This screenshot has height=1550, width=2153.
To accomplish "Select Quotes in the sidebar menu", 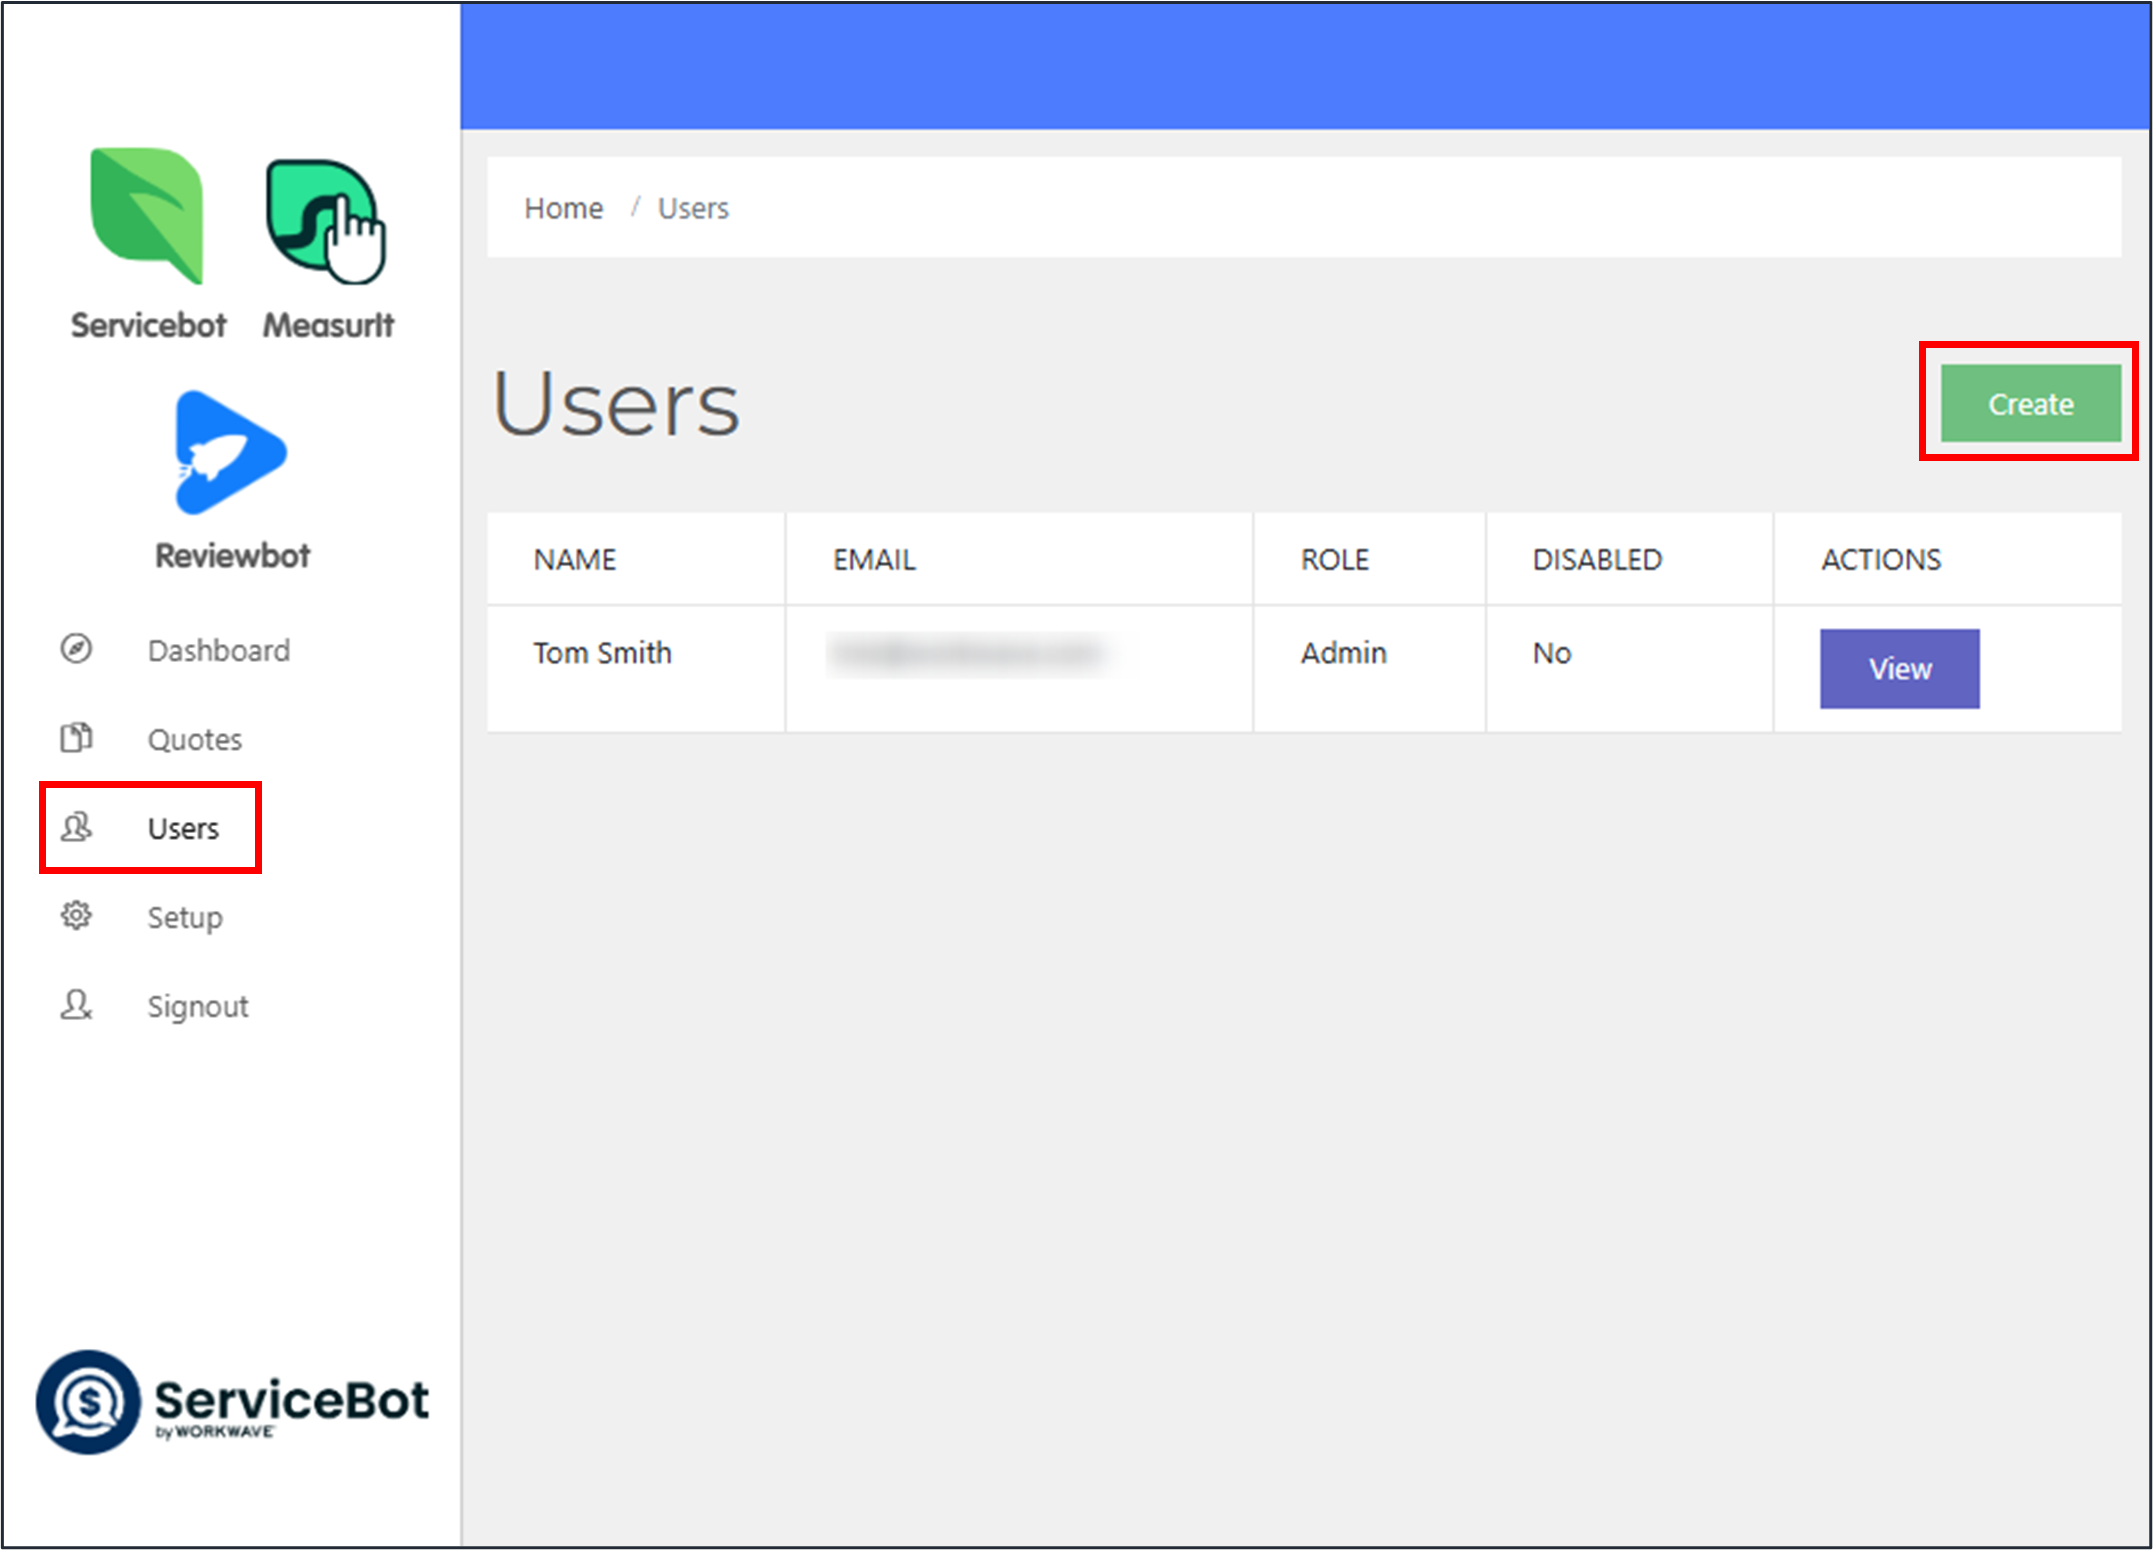I will (194, 738).
